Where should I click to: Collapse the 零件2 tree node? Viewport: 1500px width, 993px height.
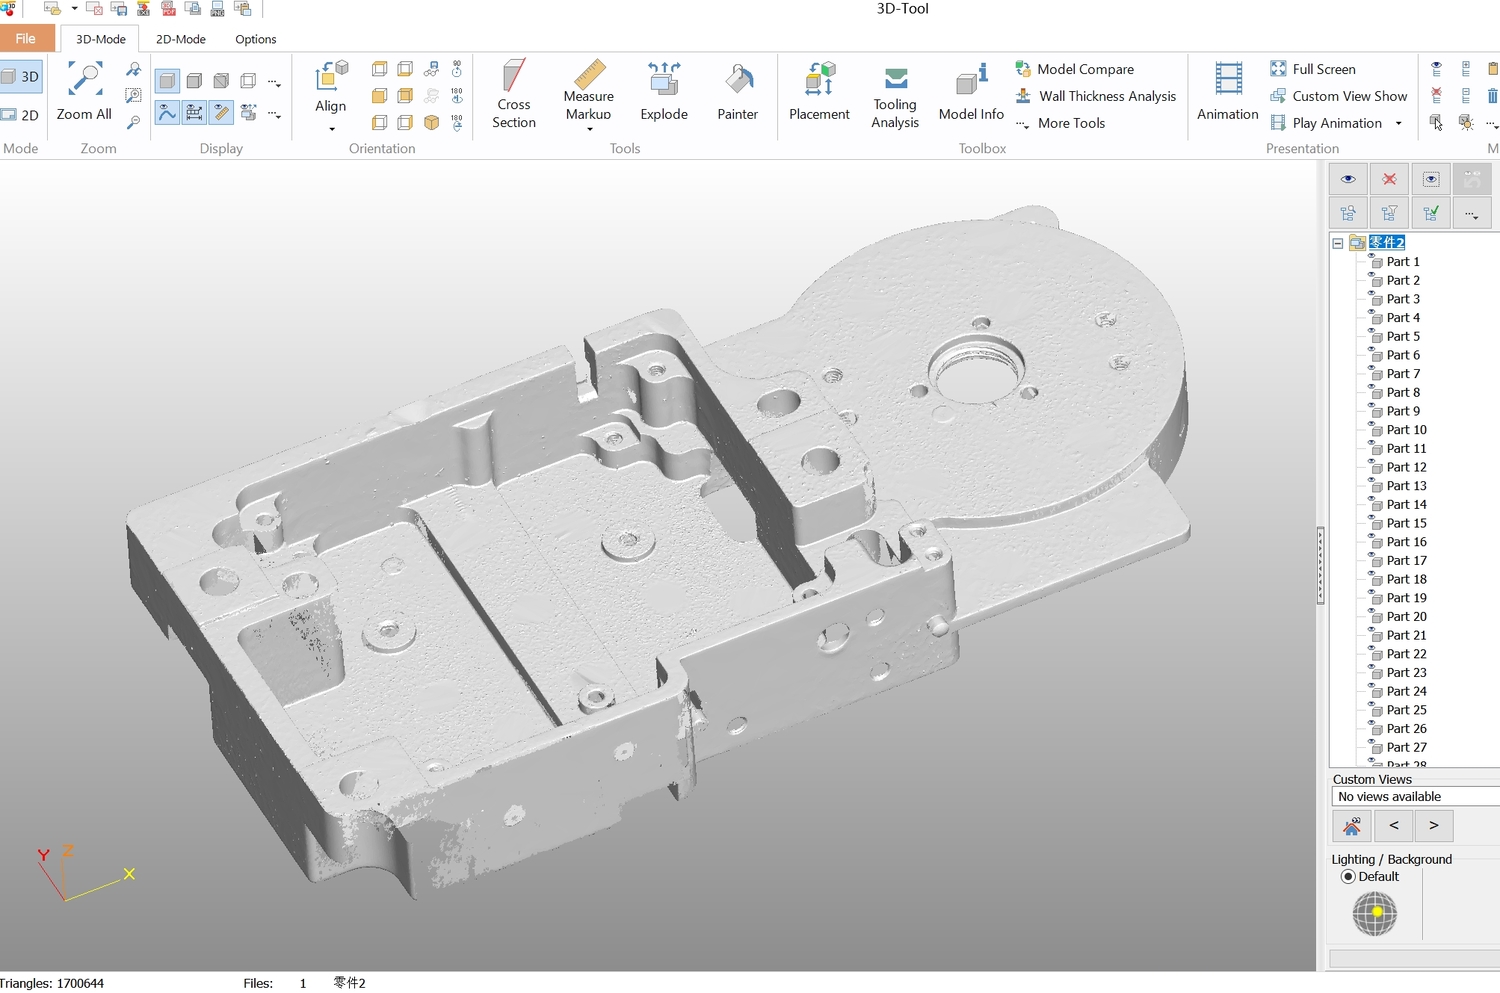[1338, 243]
